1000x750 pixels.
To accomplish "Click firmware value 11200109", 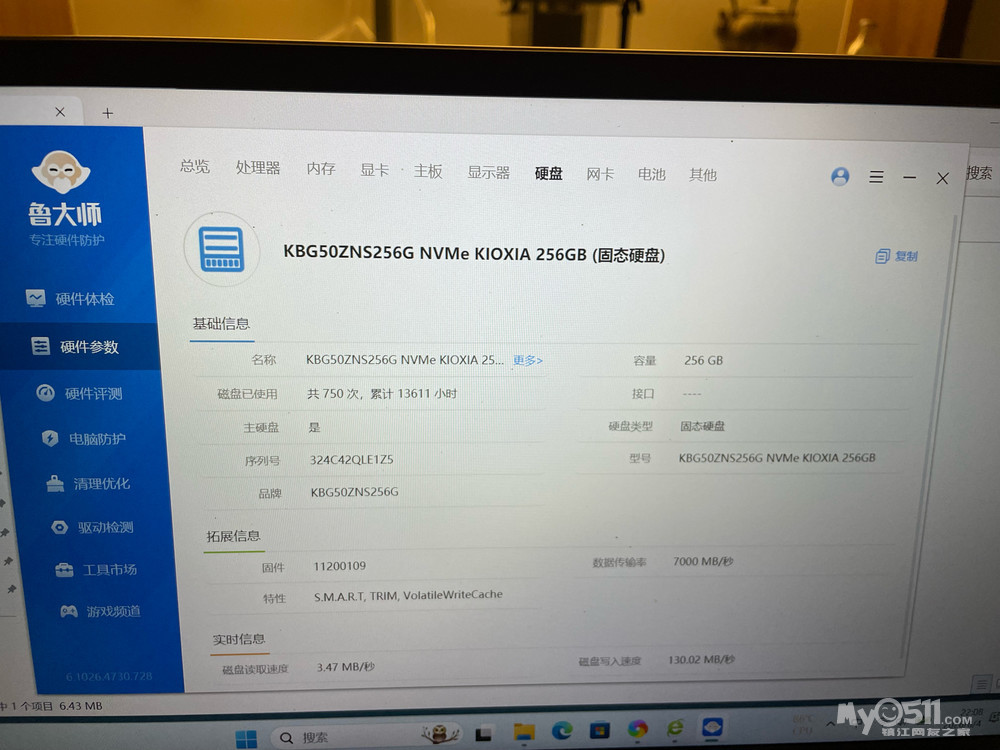I will [x=339, y=566].
